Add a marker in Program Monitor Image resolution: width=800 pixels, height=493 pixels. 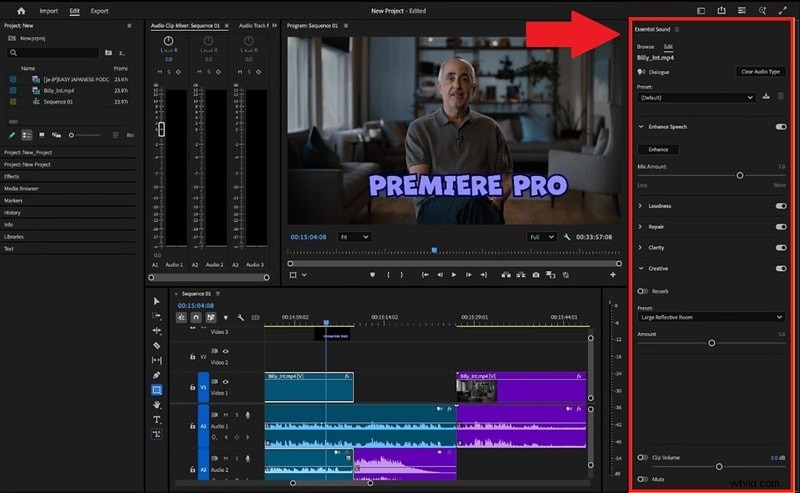372,275
